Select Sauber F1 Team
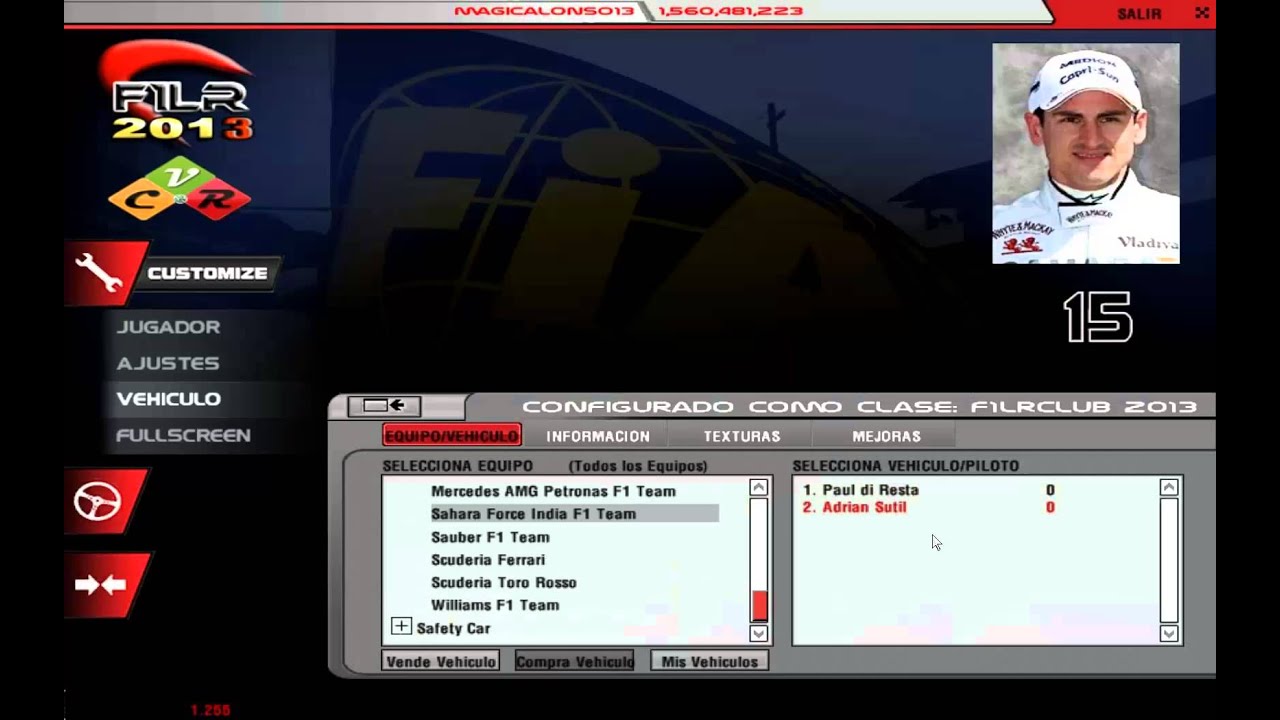The height and width of the screenshot is (720, 1280). click(490, 537)
